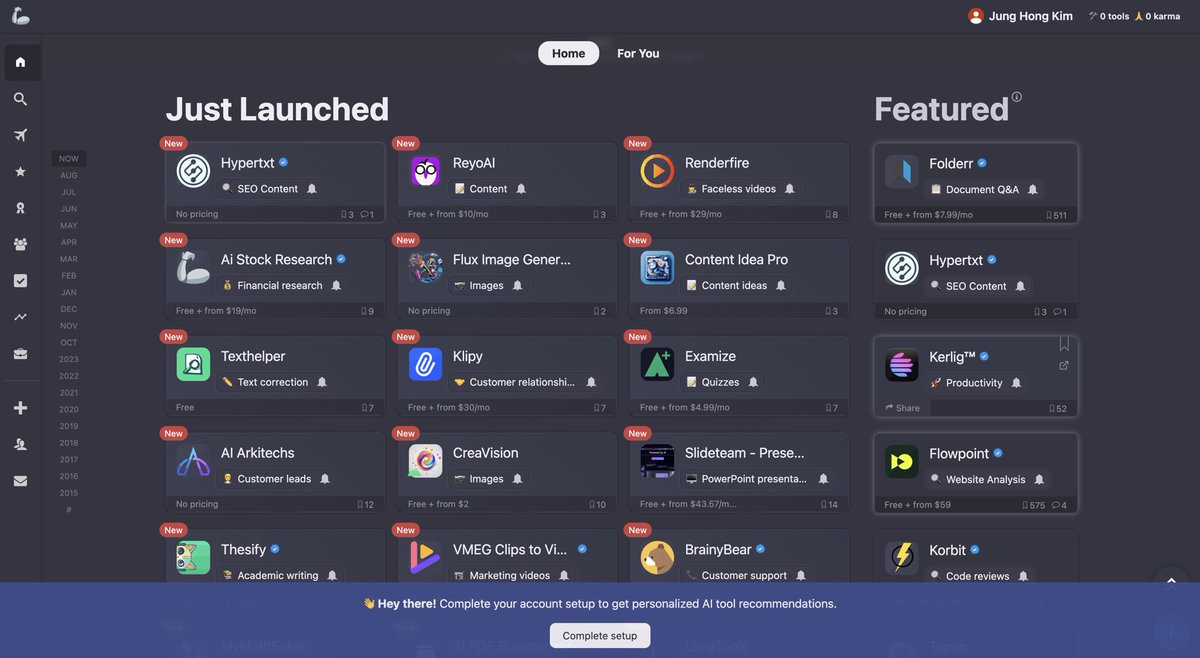Click Share on the Kerlig card
Viewport: 1200px width, 658px height.
point(902,408)
